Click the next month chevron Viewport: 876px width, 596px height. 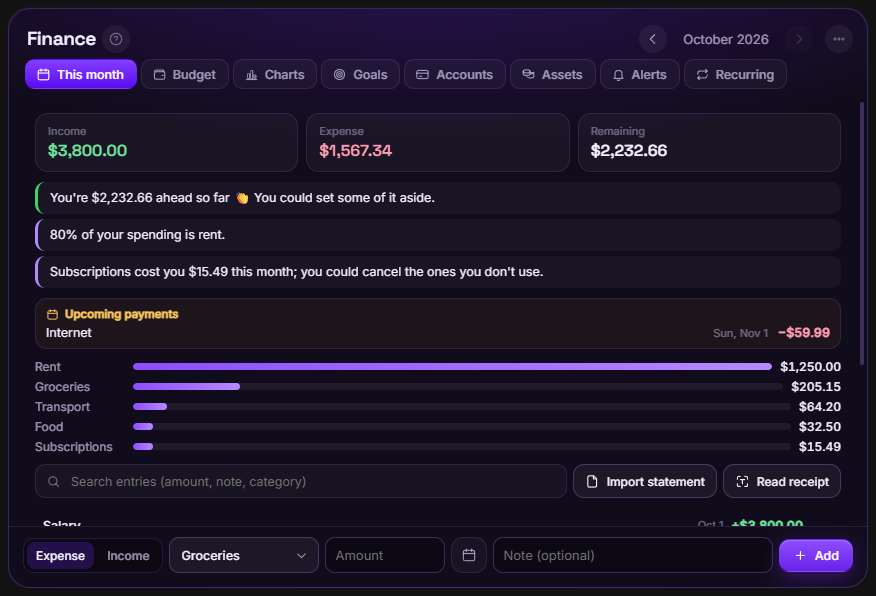798,39
